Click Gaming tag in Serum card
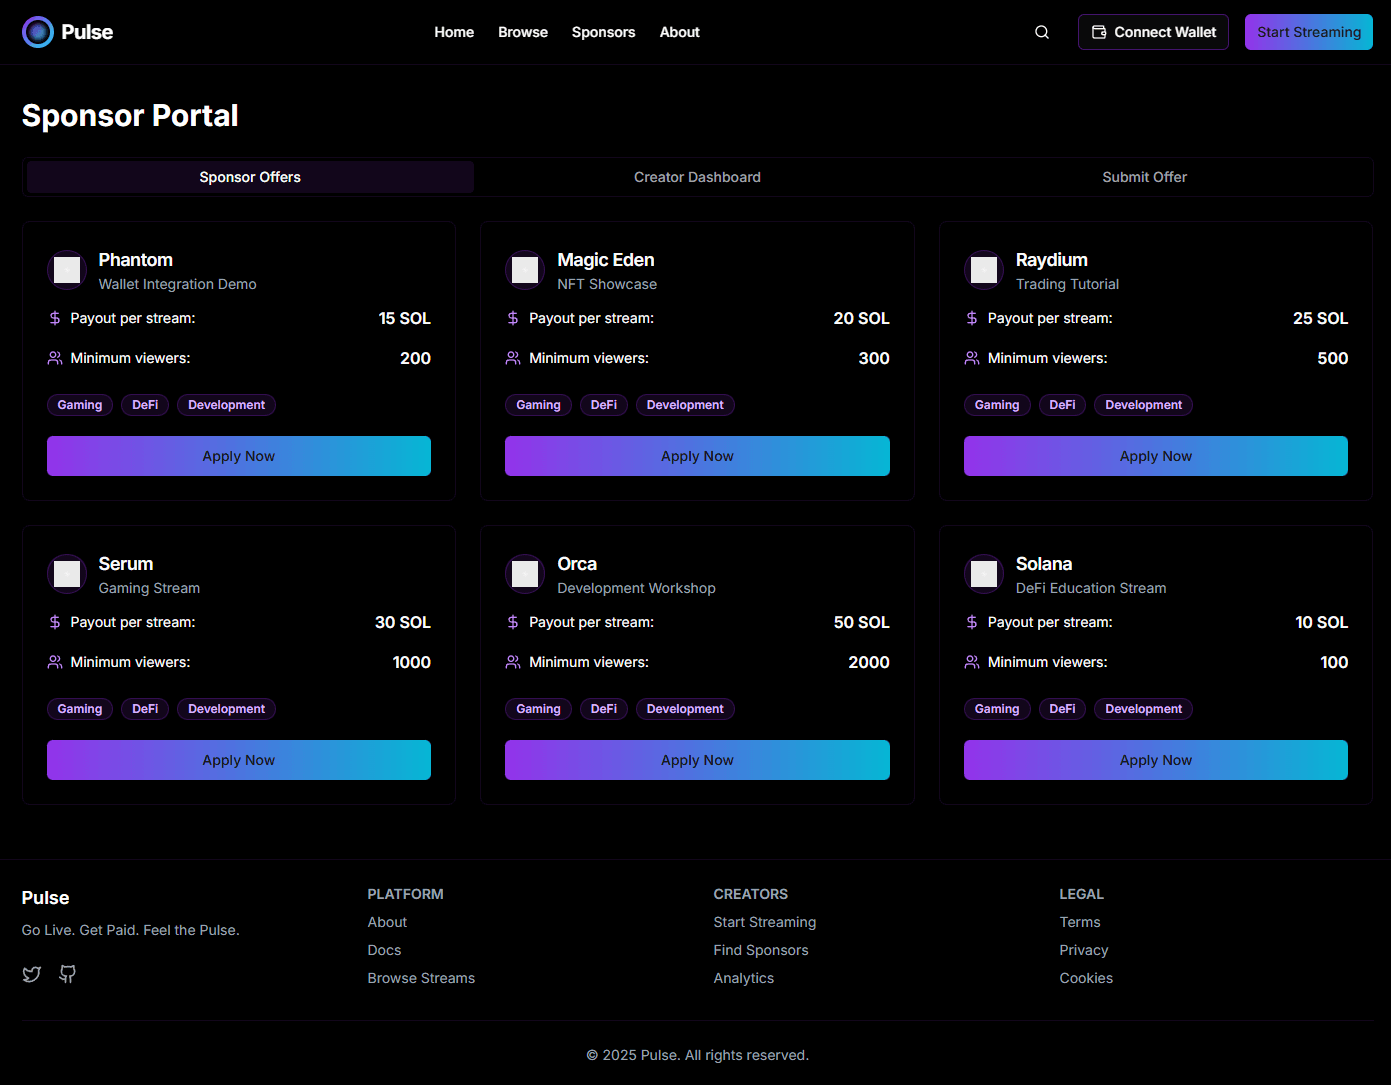Screen dimensions: 1391x1085 (x=80, y=709)
